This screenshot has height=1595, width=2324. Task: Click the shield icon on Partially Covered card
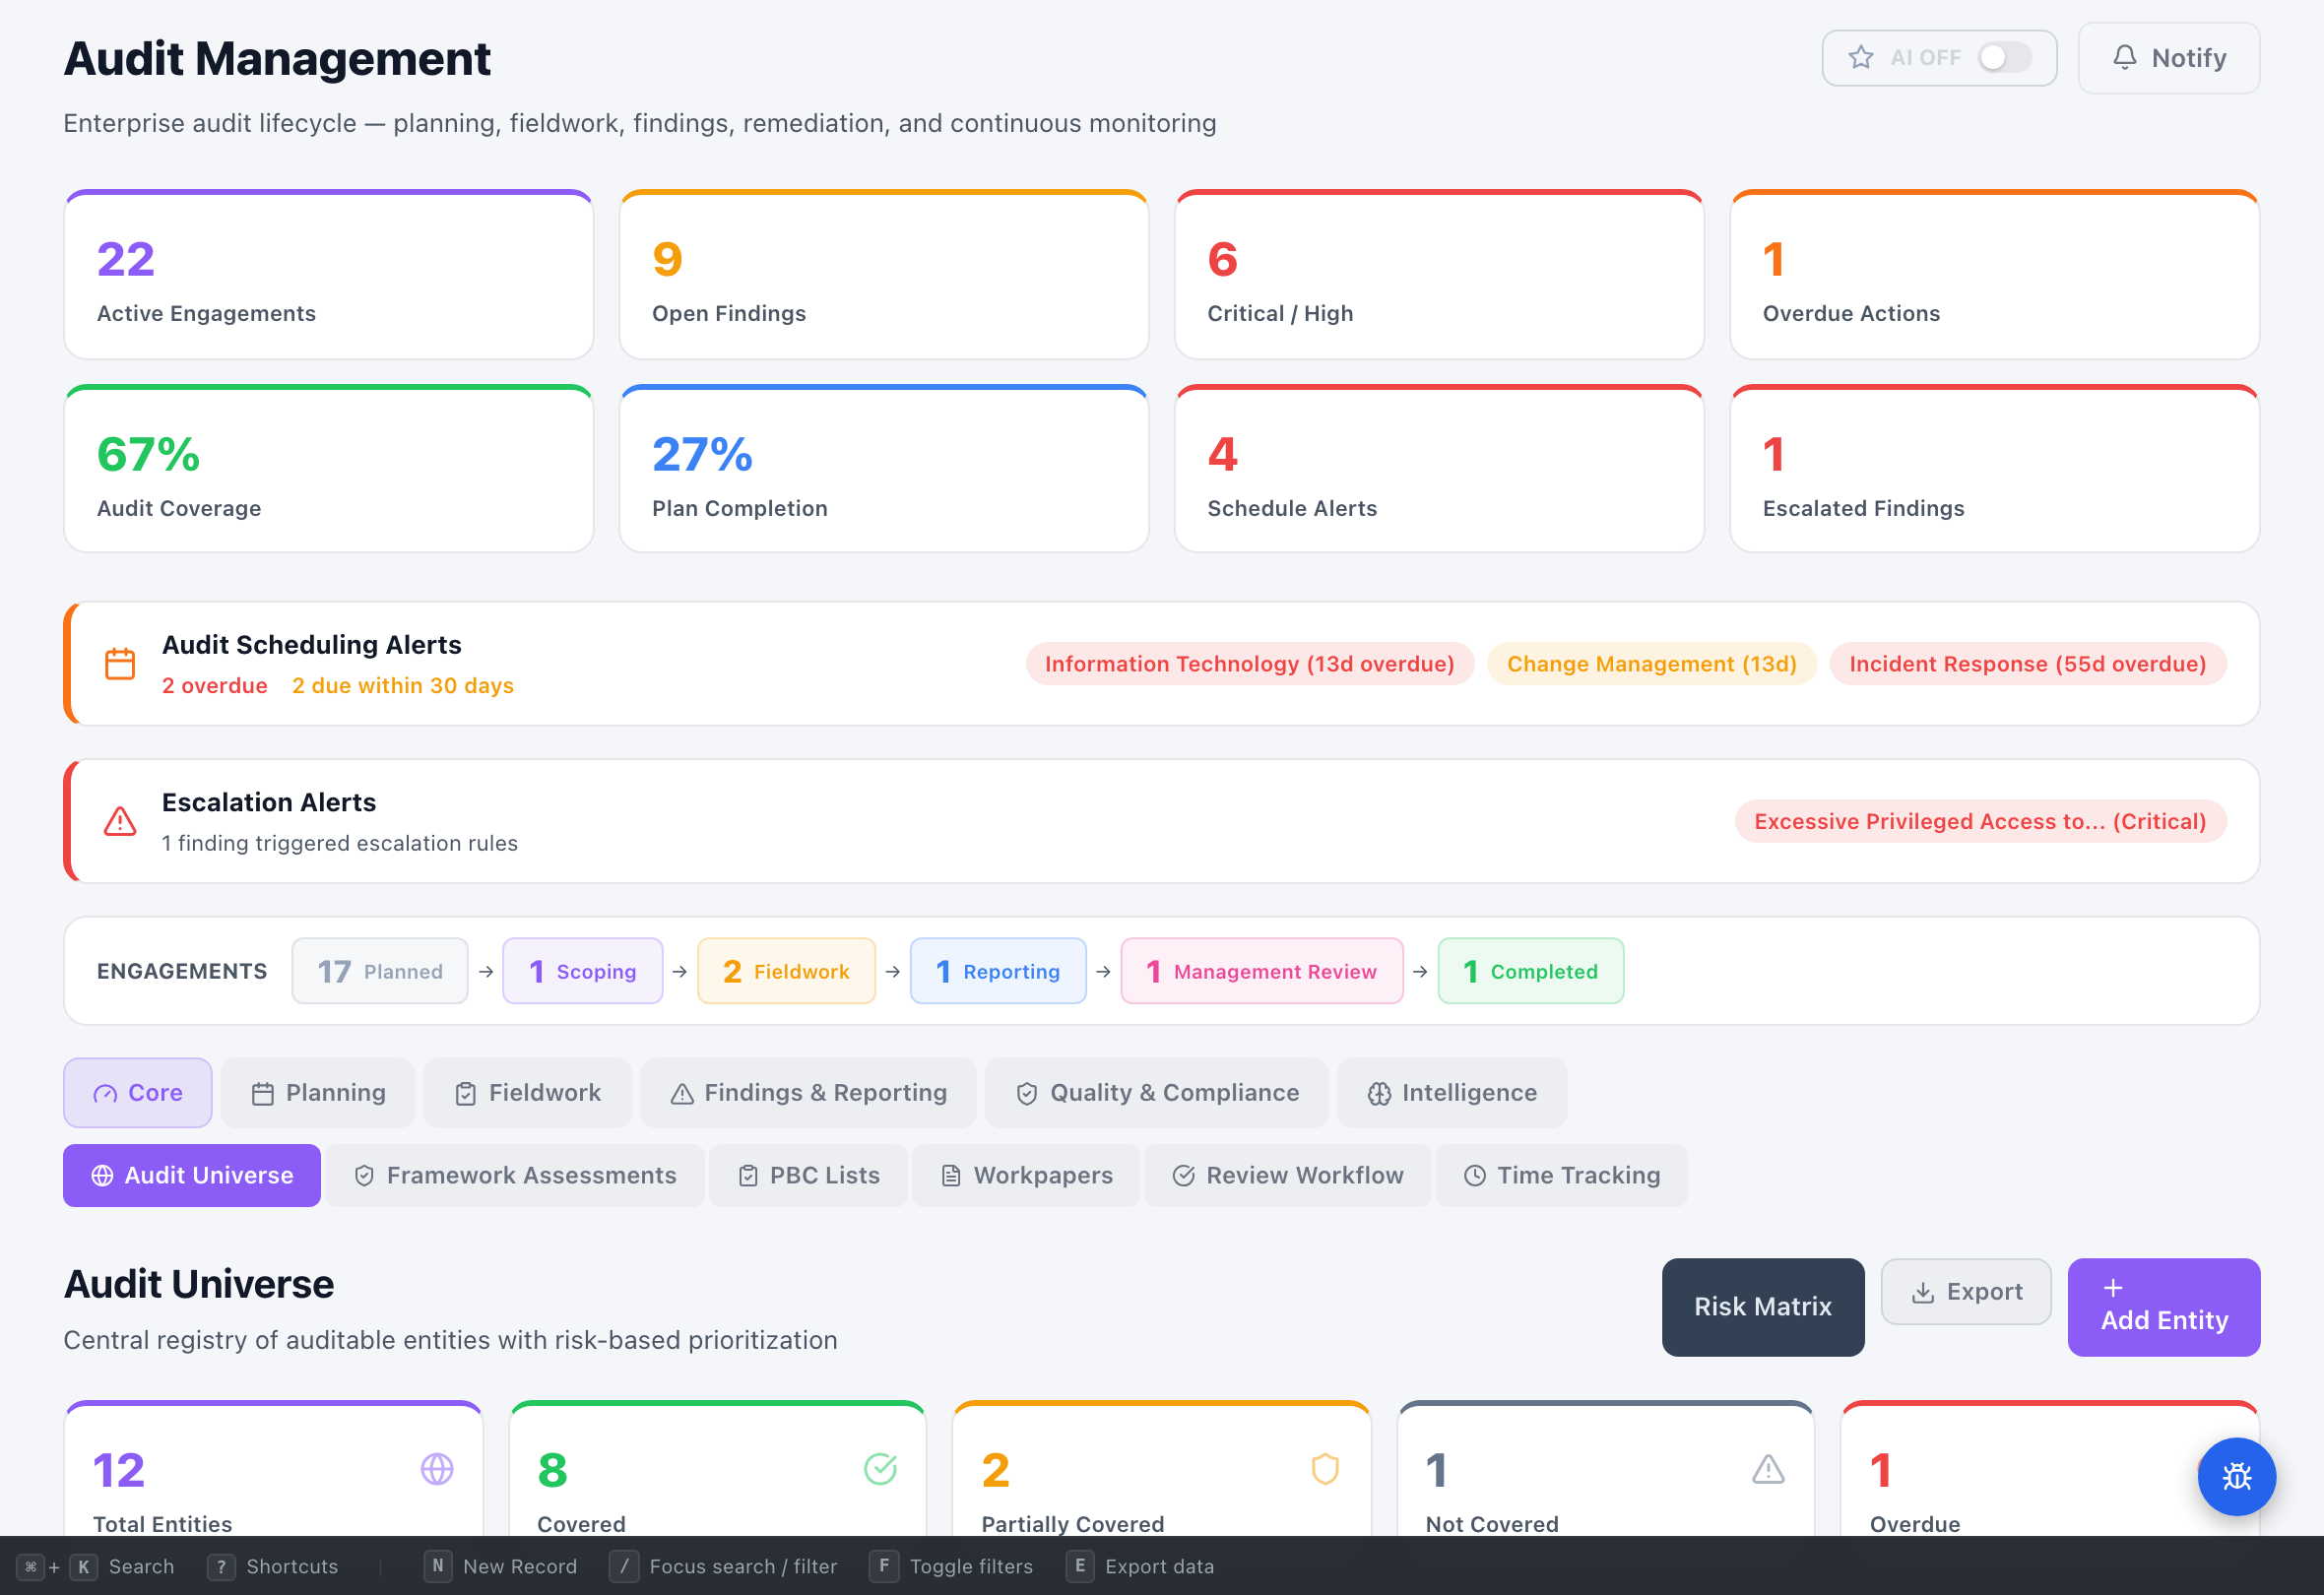[x=1324, y=1470]
